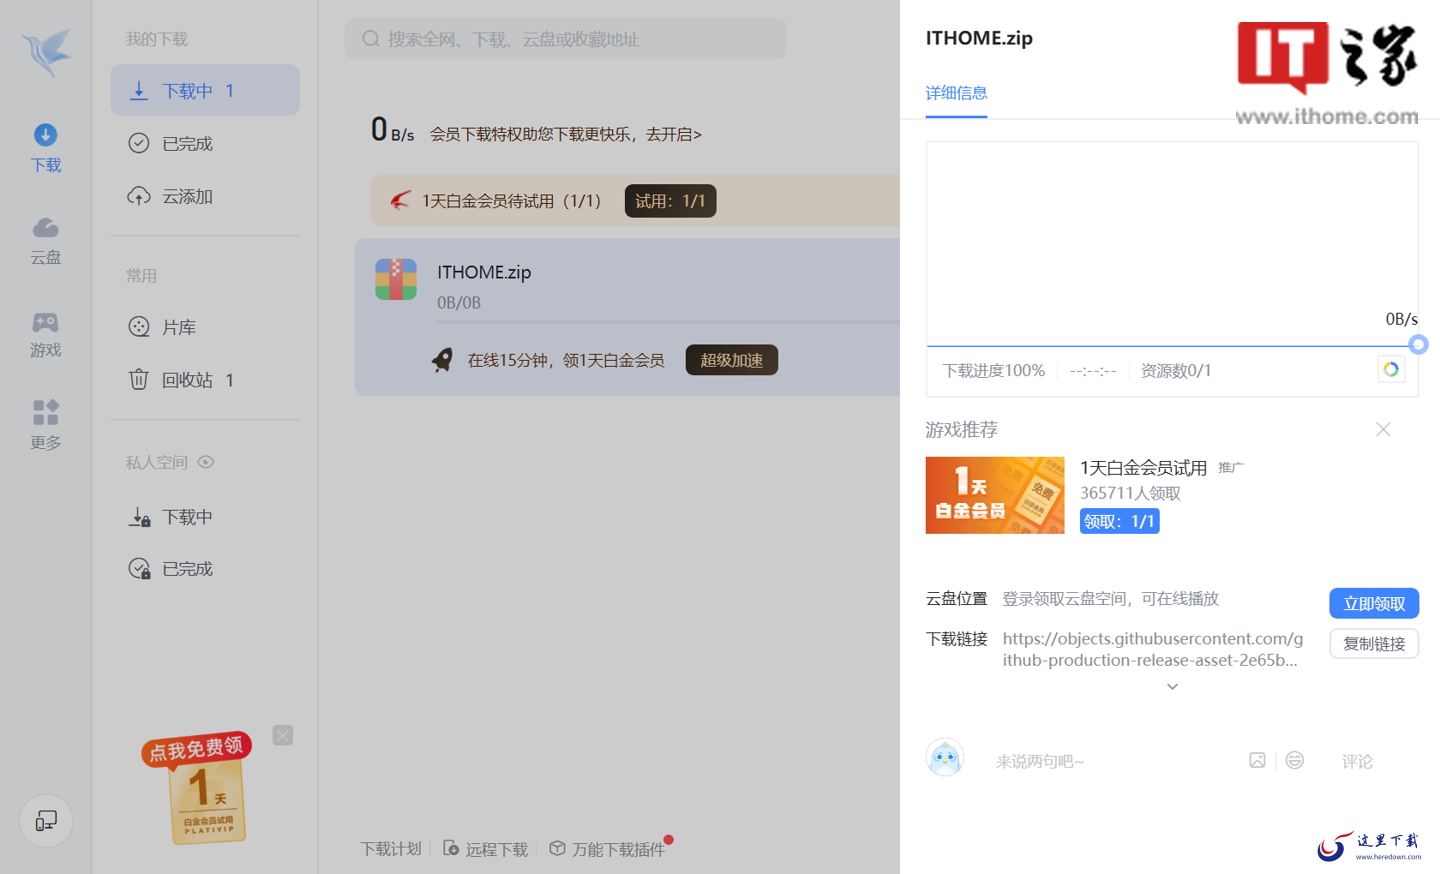Click the 资源数0/1 status text
This screenshot has width=1440, height=874.
[1176, 371]
